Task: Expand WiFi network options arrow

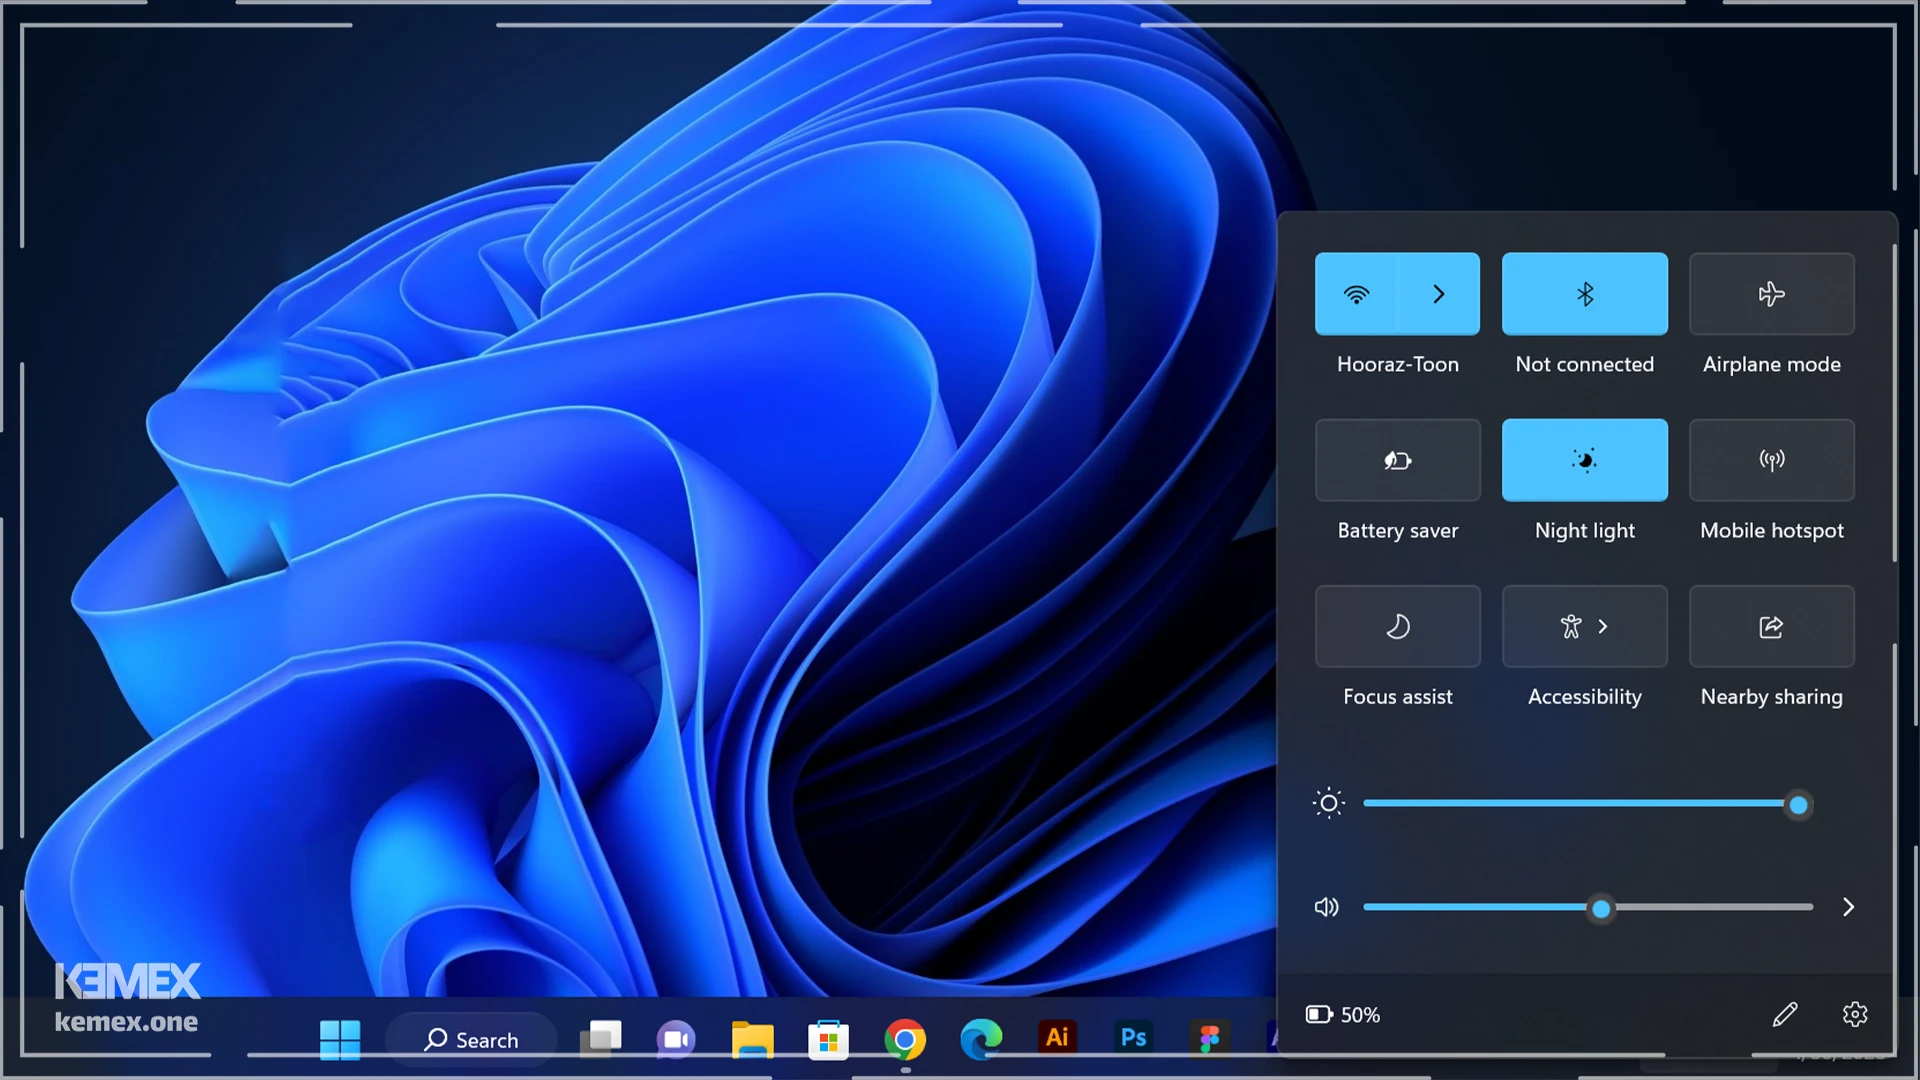Action: (x=1439, y=293)
